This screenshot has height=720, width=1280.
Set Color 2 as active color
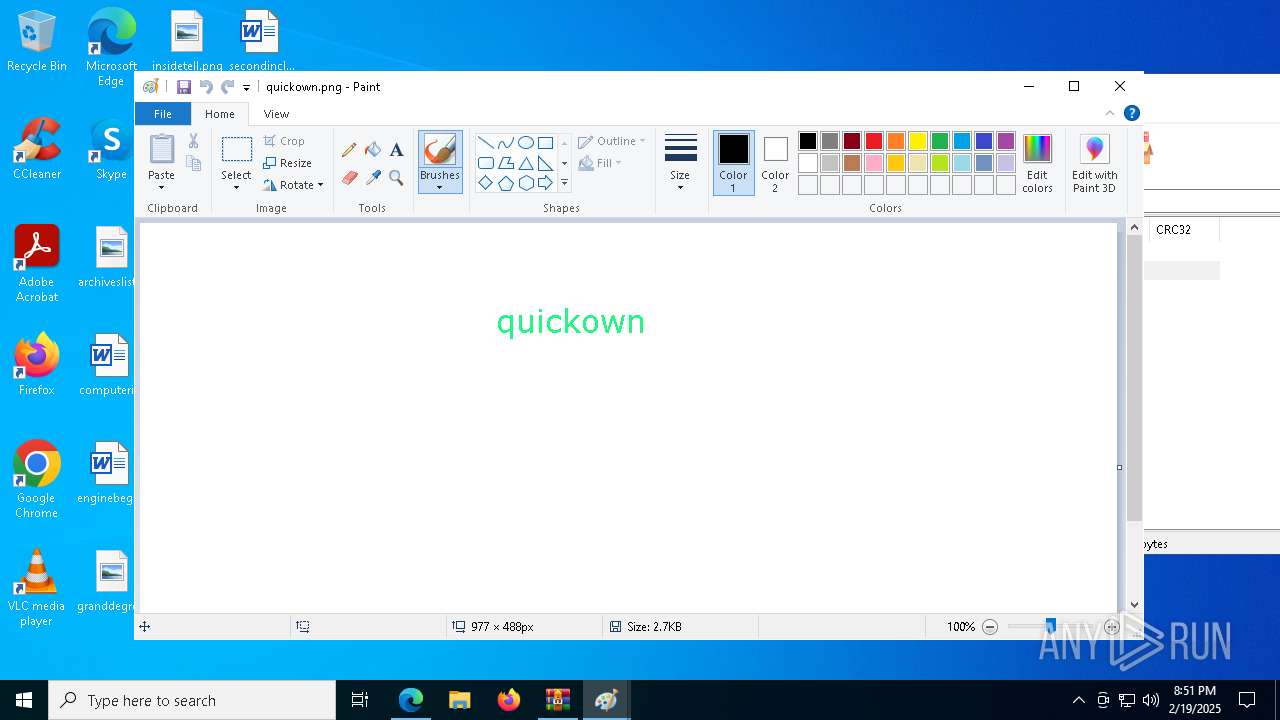(775, 162)
